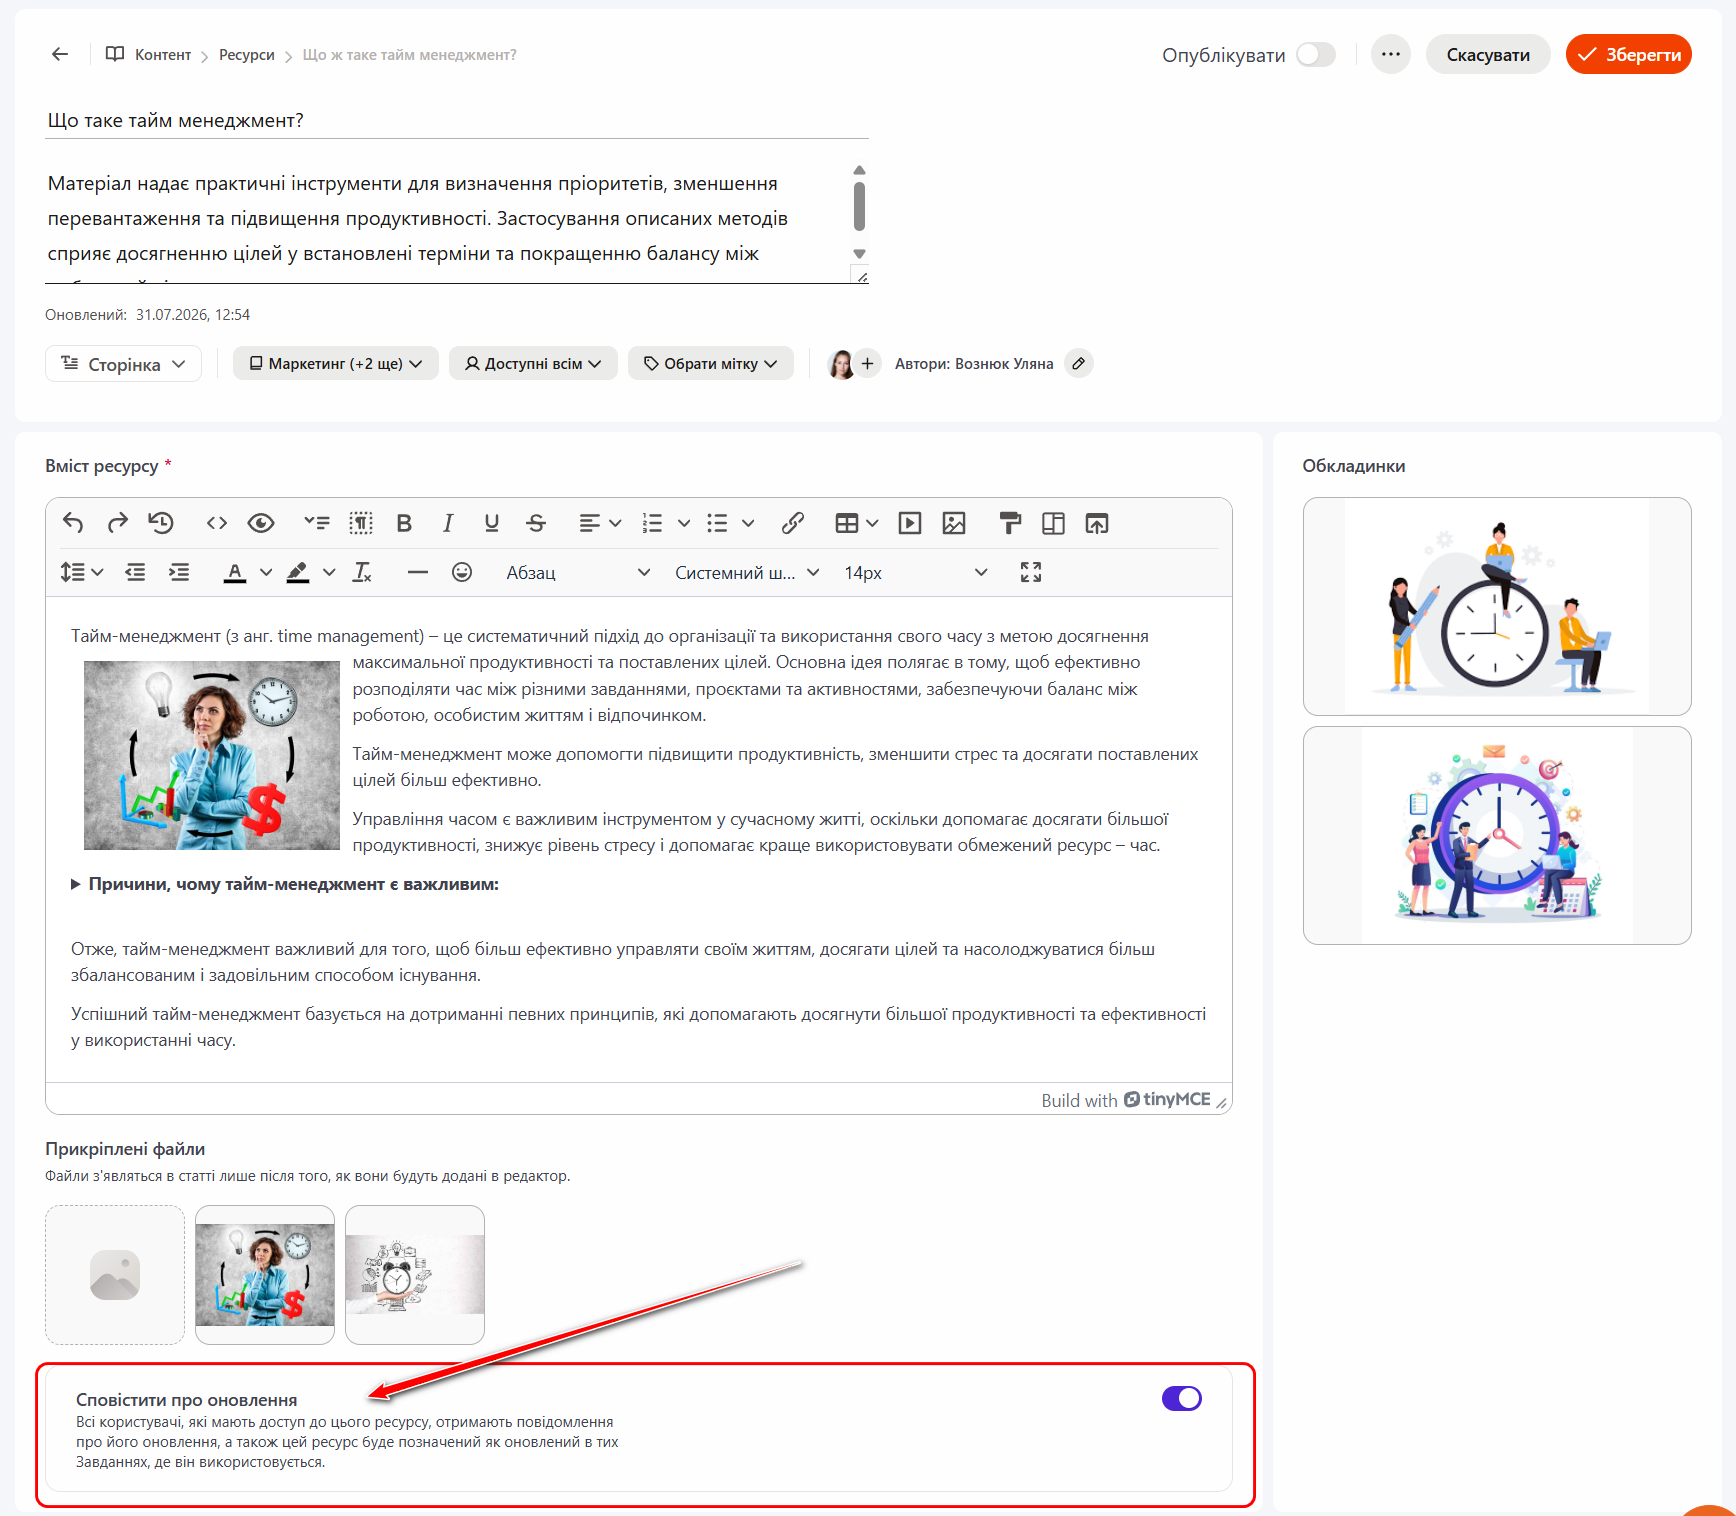
Task: Click the pencil icon to edit authors
Action: click(x=1079, y=364)
